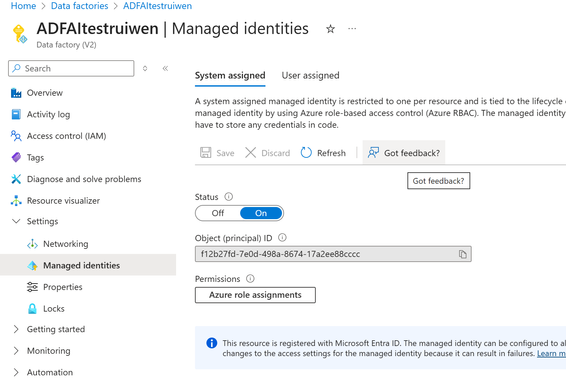Screen dimensions: 566x382
Task: Set the status toggle to On
Action: 261,213
